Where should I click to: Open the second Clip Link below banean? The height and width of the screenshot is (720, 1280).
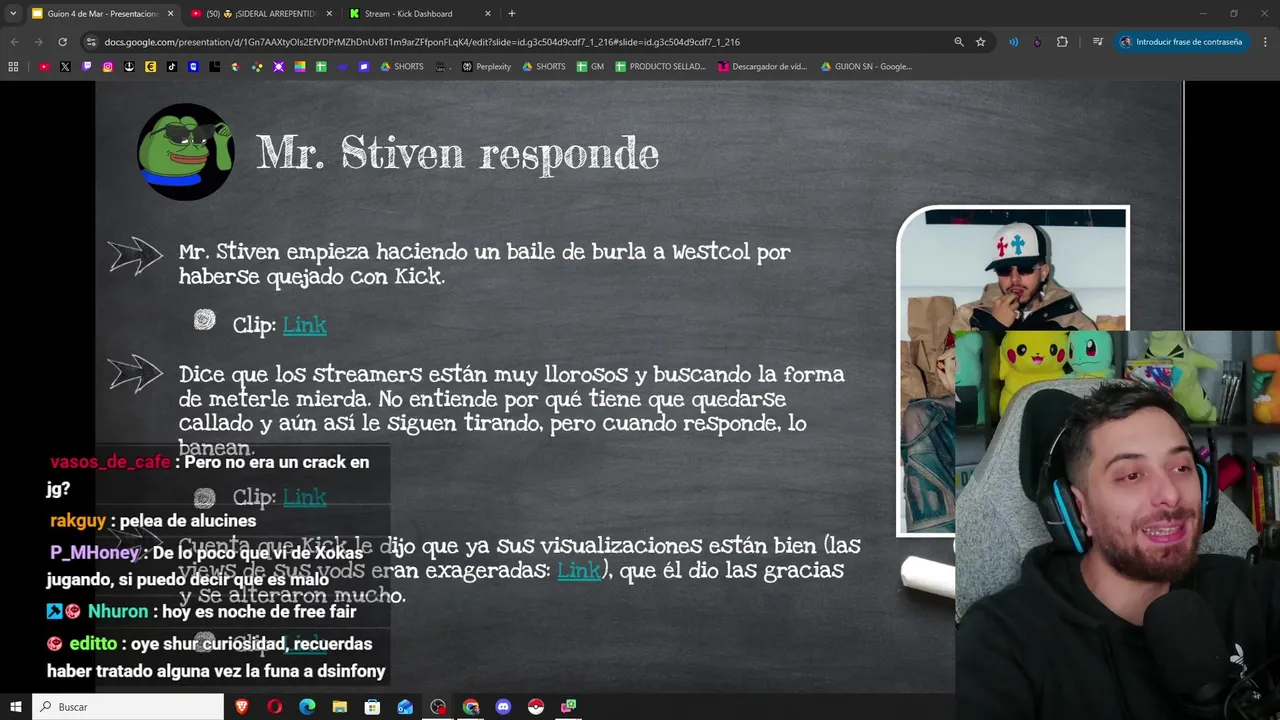click(x=304, y=497)
